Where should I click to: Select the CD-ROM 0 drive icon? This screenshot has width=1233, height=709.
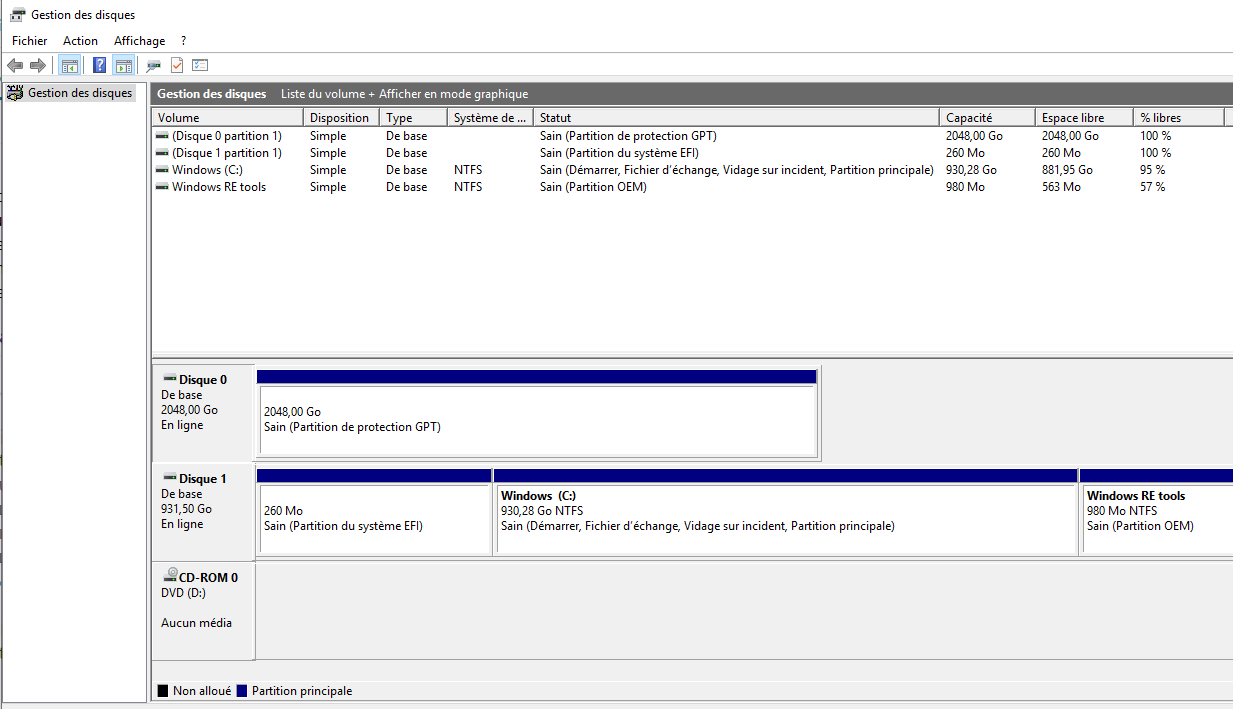[169, 577]
